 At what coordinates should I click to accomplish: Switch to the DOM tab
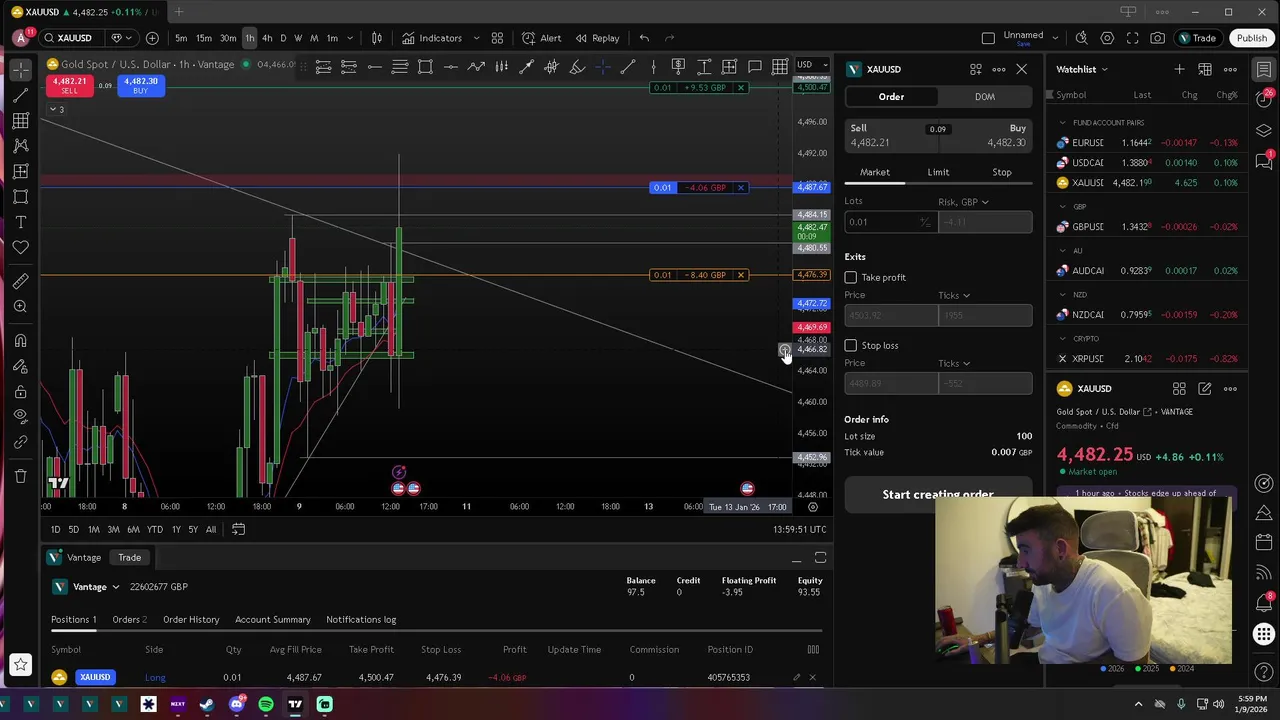[985, 97]
